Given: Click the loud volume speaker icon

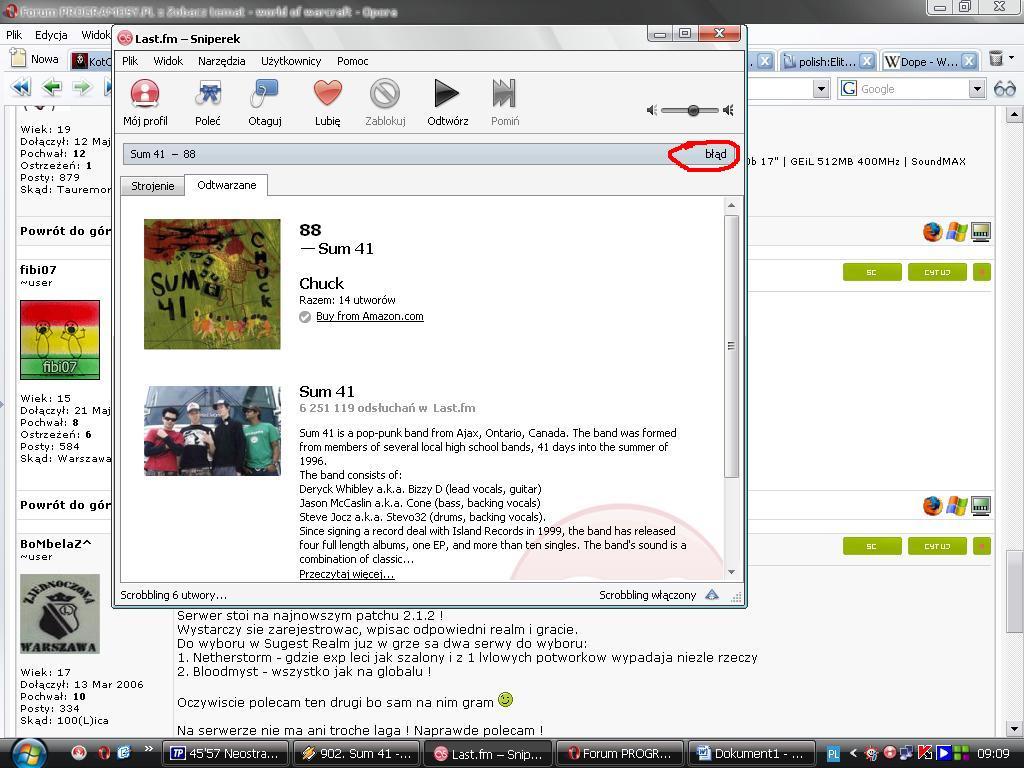Looking at the screenshot, I should coord(729,110).
